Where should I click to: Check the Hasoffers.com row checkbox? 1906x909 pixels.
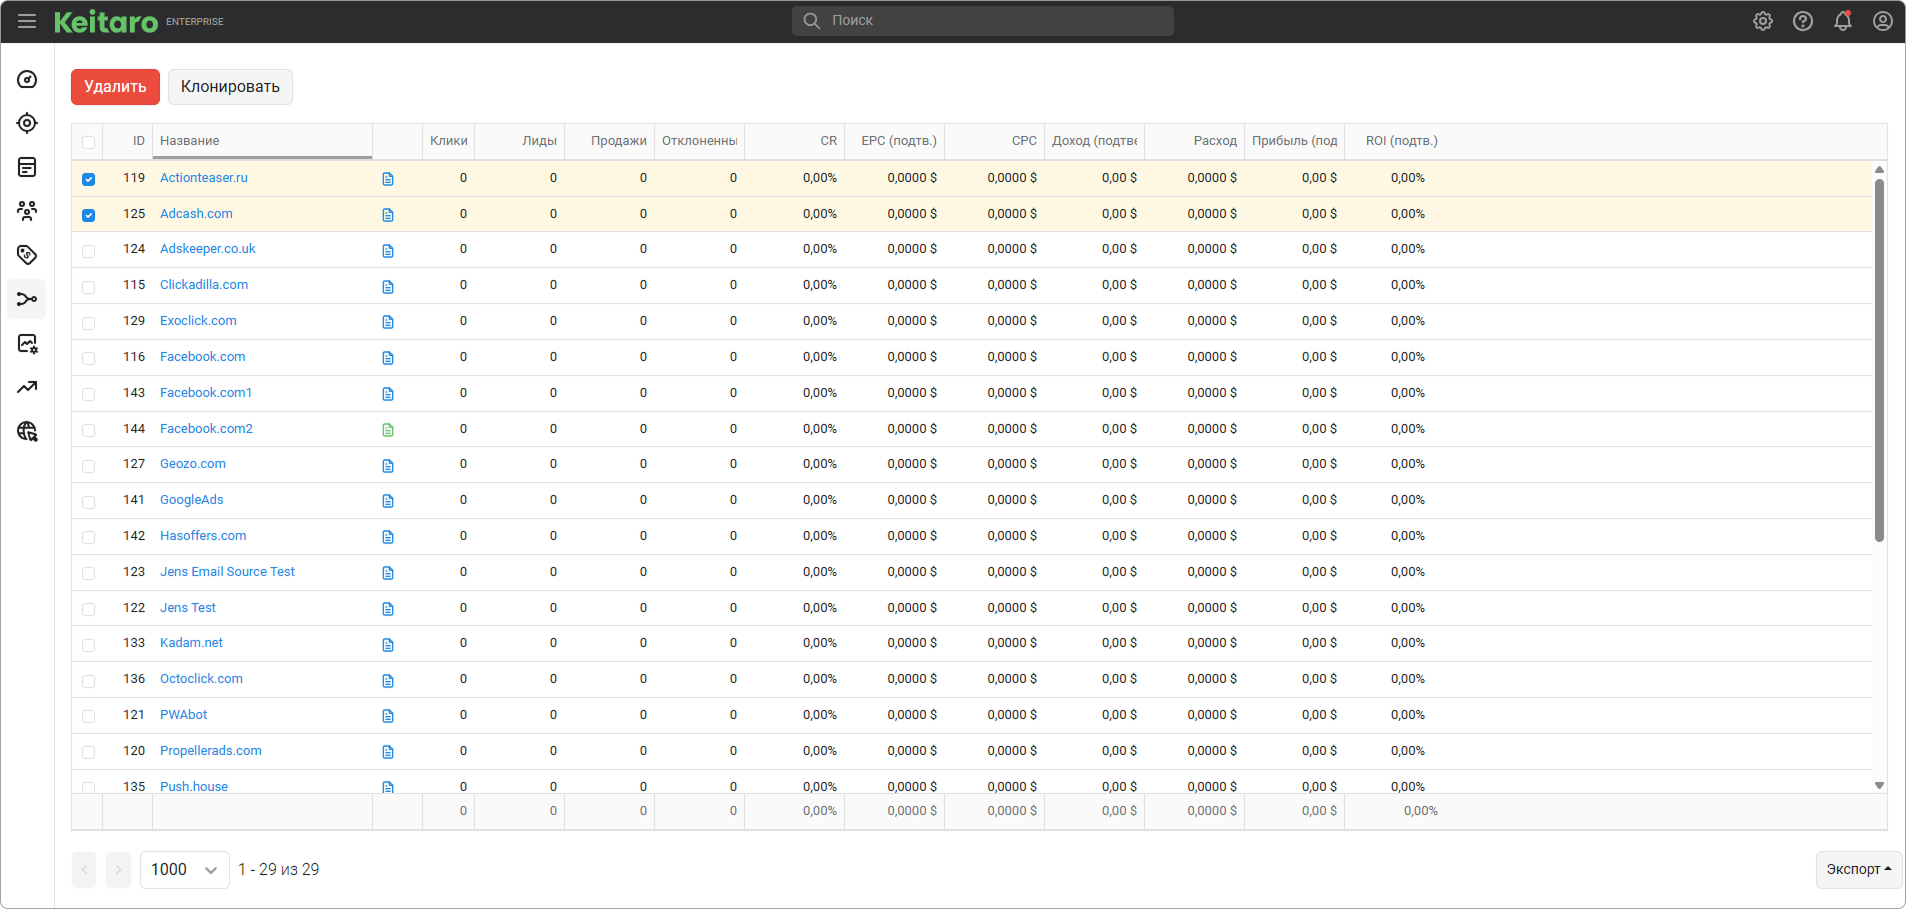click(88, 537)
